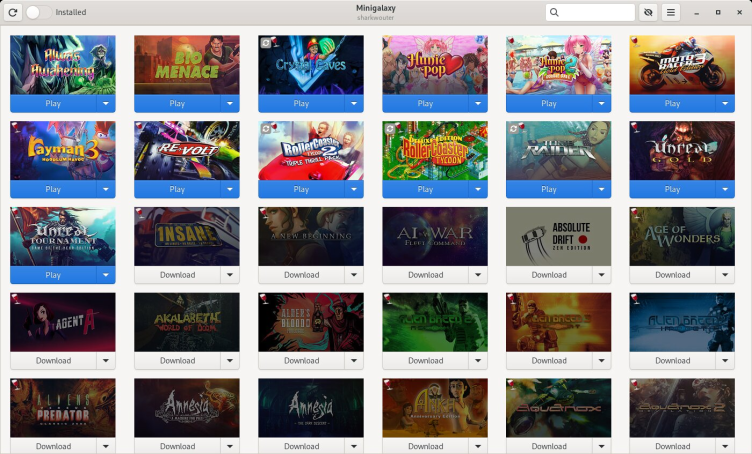Download Age of Wonders
The width and height of the screenshot is (752, 454).
pyautogui.click(x=672, y=275)
